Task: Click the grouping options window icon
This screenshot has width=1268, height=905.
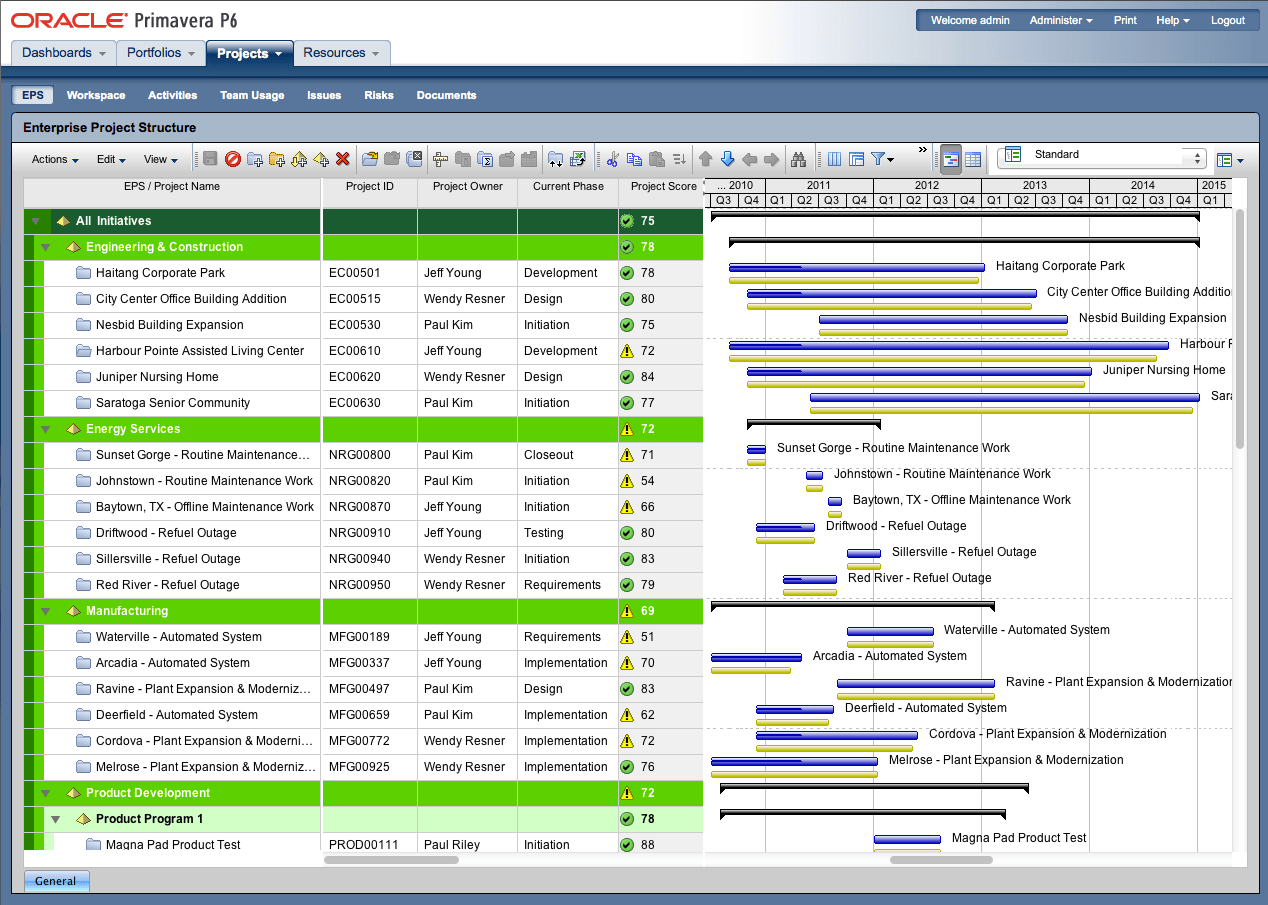Action: (856, 159)
